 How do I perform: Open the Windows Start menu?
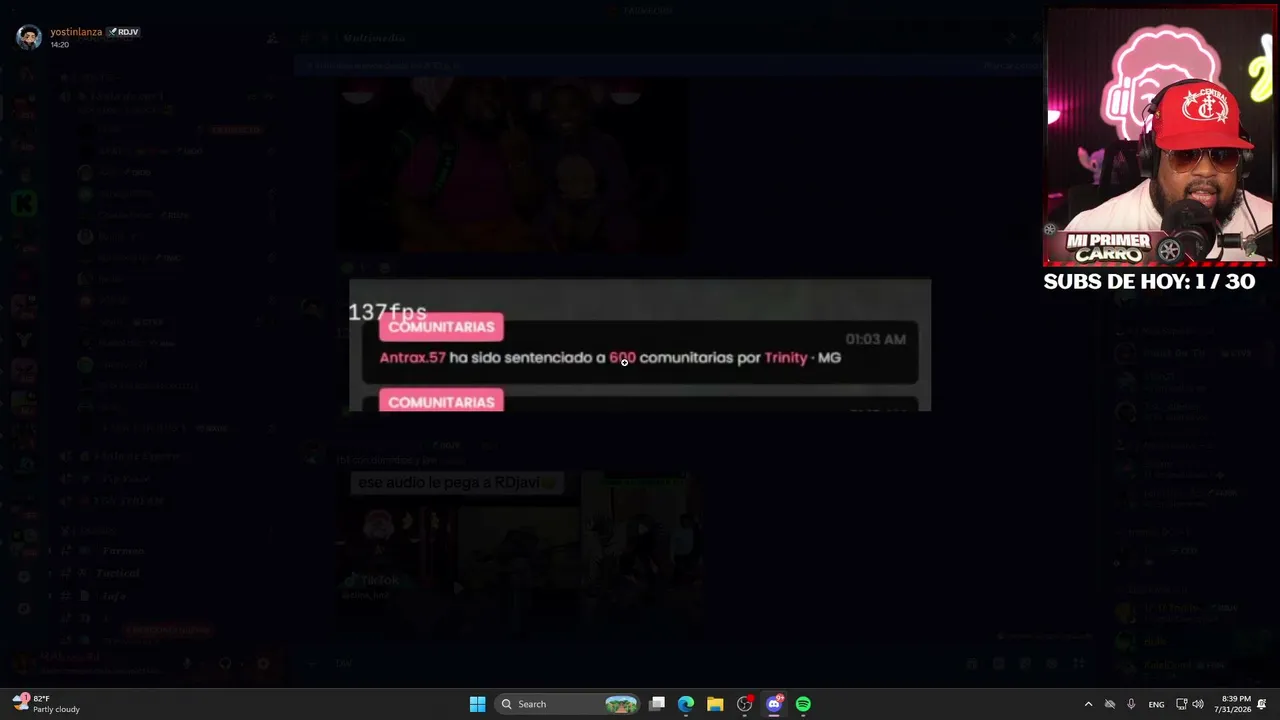(x=478, y=704)
